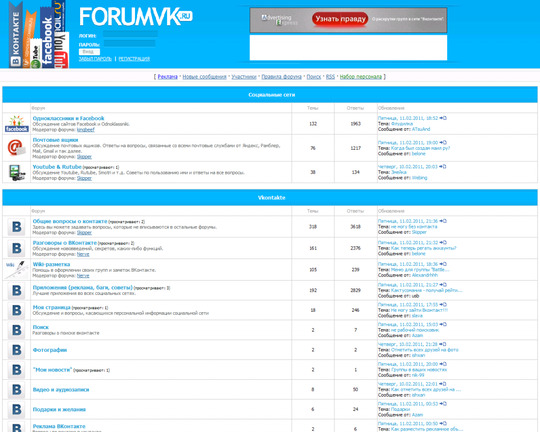Go to last post arrow in Разговоры о ВКонтакте row
Image resolution: width=540 pixels, height=432 pixels.
point(443,243)
